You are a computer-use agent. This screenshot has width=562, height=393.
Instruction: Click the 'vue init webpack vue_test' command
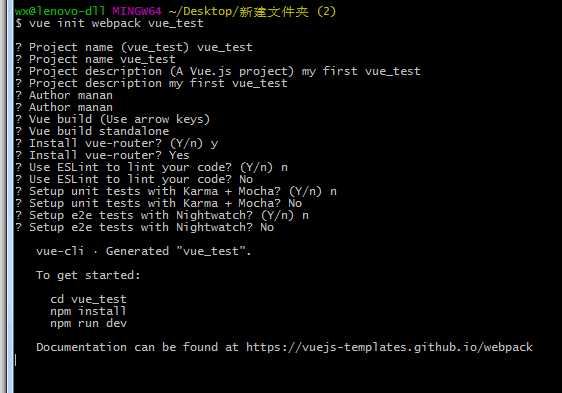(x=116, y=23)
